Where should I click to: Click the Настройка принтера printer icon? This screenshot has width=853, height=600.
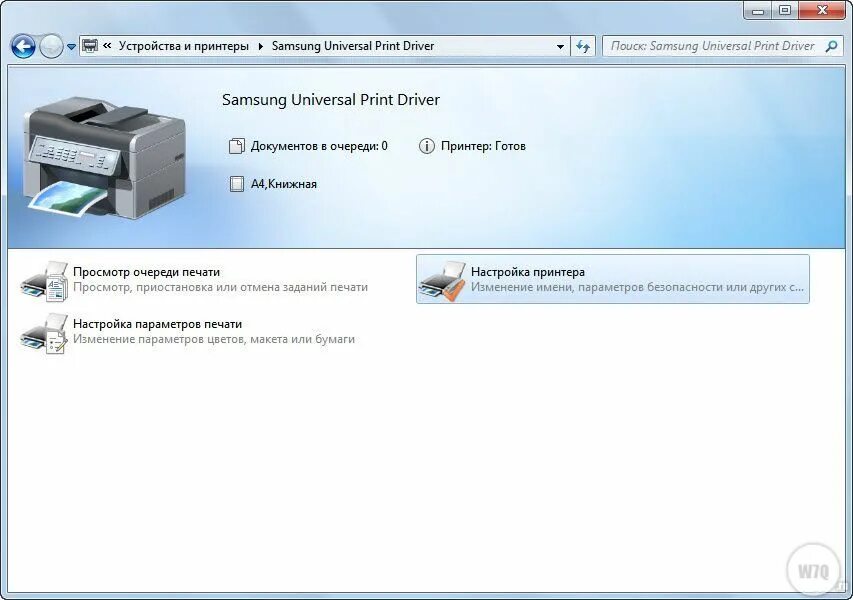pyautogui.click(x=442, y=281)
